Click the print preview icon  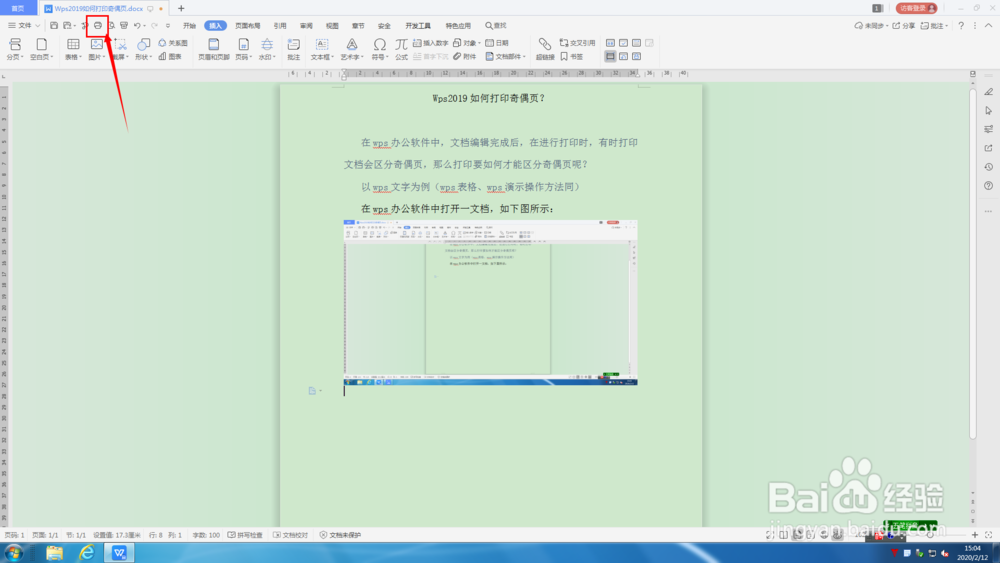(x=112, y=26)
